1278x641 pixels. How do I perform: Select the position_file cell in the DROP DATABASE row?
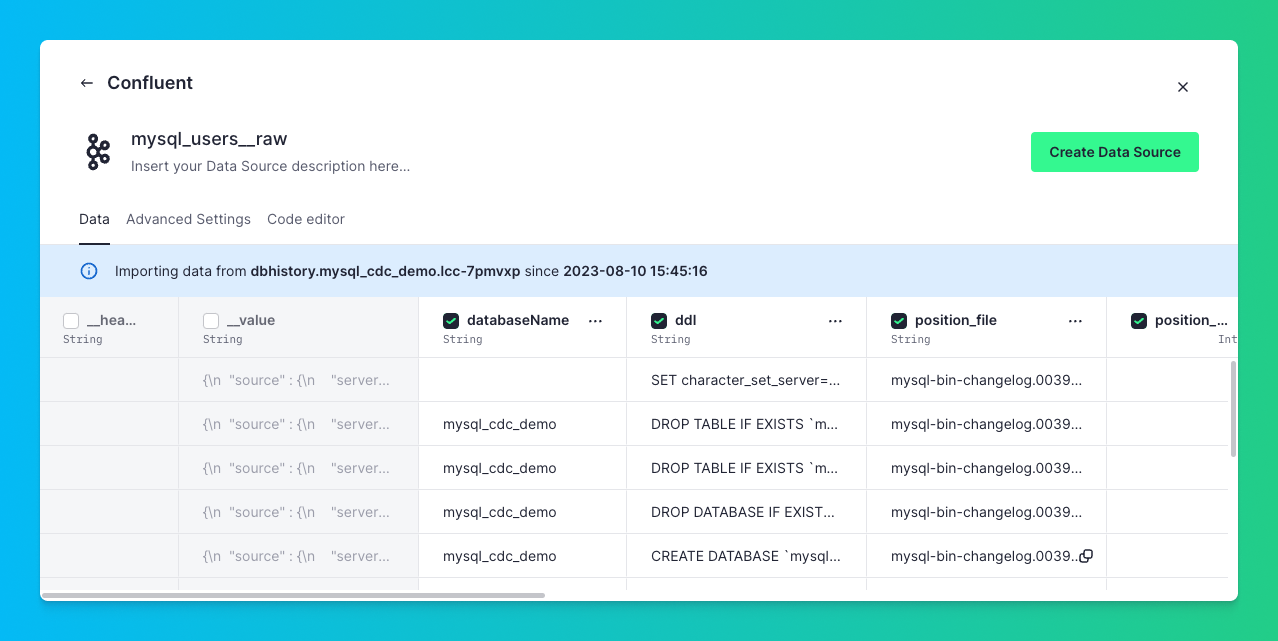tap(986, 512)
